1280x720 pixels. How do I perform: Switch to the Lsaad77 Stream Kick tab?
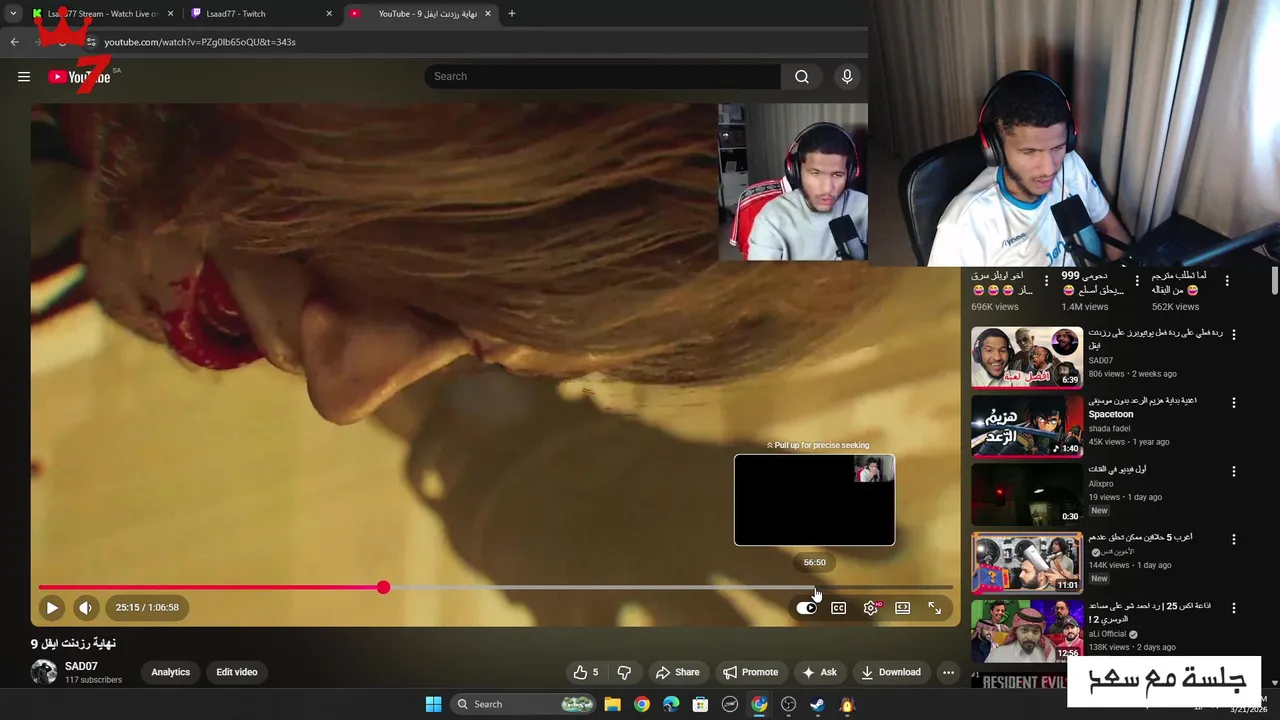coord(103,14)
